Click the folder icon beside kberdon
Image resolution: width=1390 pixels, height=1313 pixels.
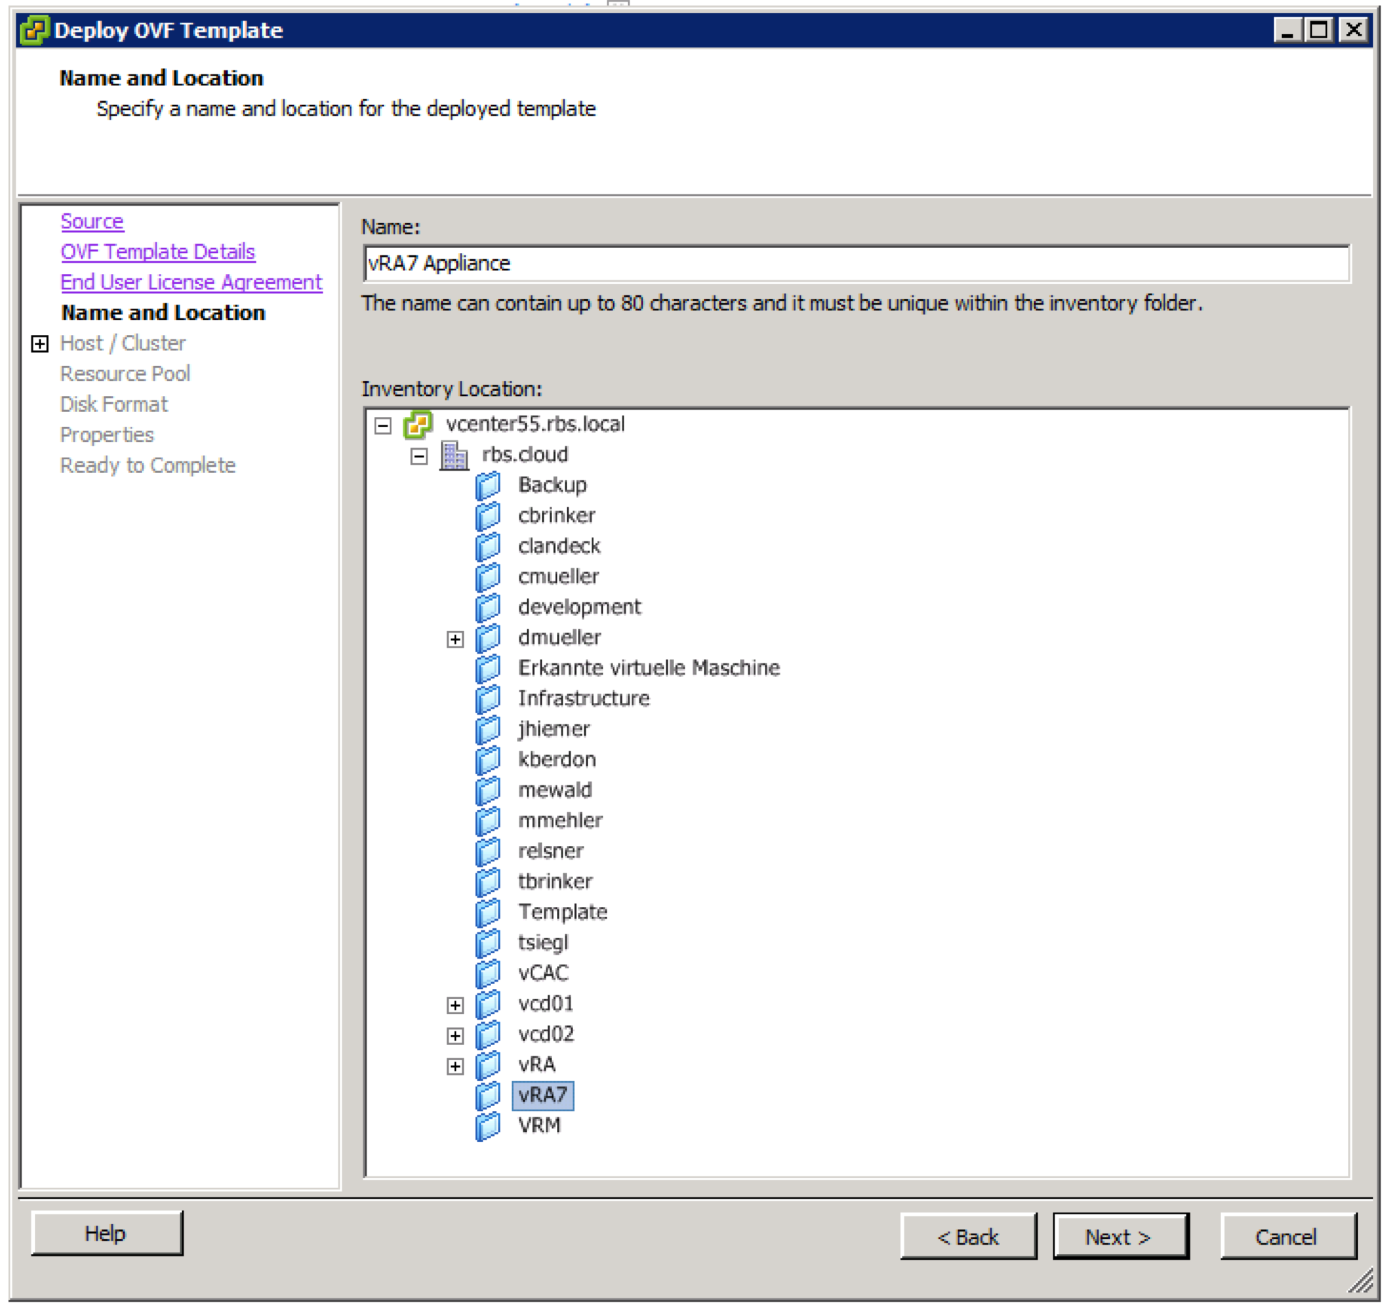click(488, 760)
